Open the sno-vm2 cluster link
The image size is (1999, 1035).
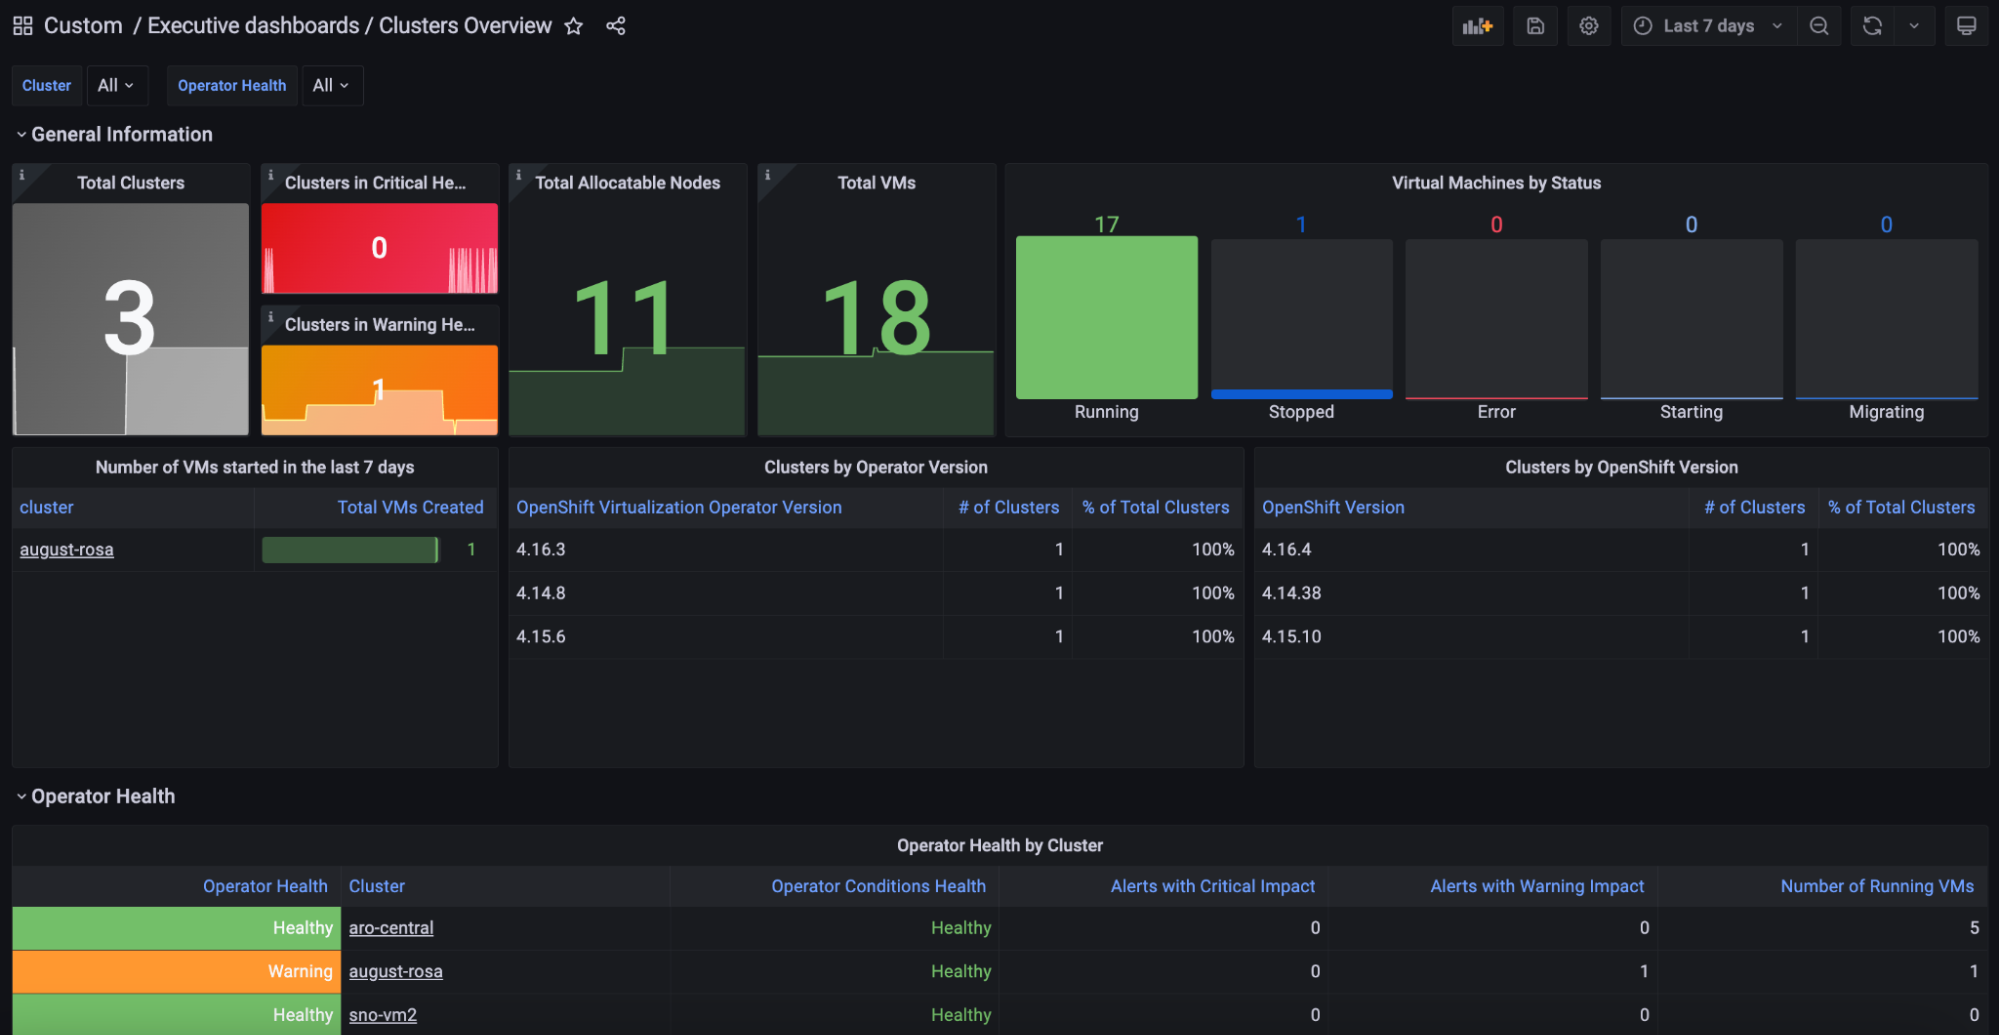click(x=383, y=1015)
